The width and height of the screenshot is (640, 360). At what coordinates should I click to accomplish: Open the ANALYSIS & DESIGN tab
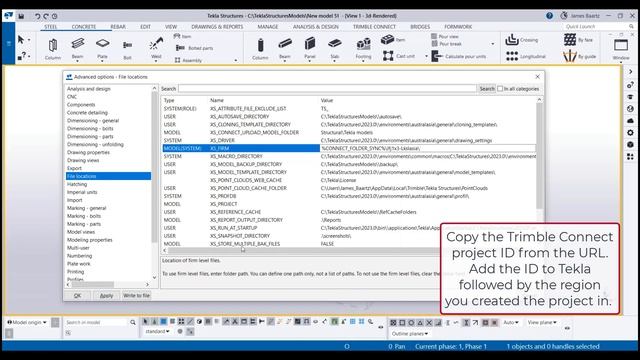pyautogui.click(x=316, y=27)
